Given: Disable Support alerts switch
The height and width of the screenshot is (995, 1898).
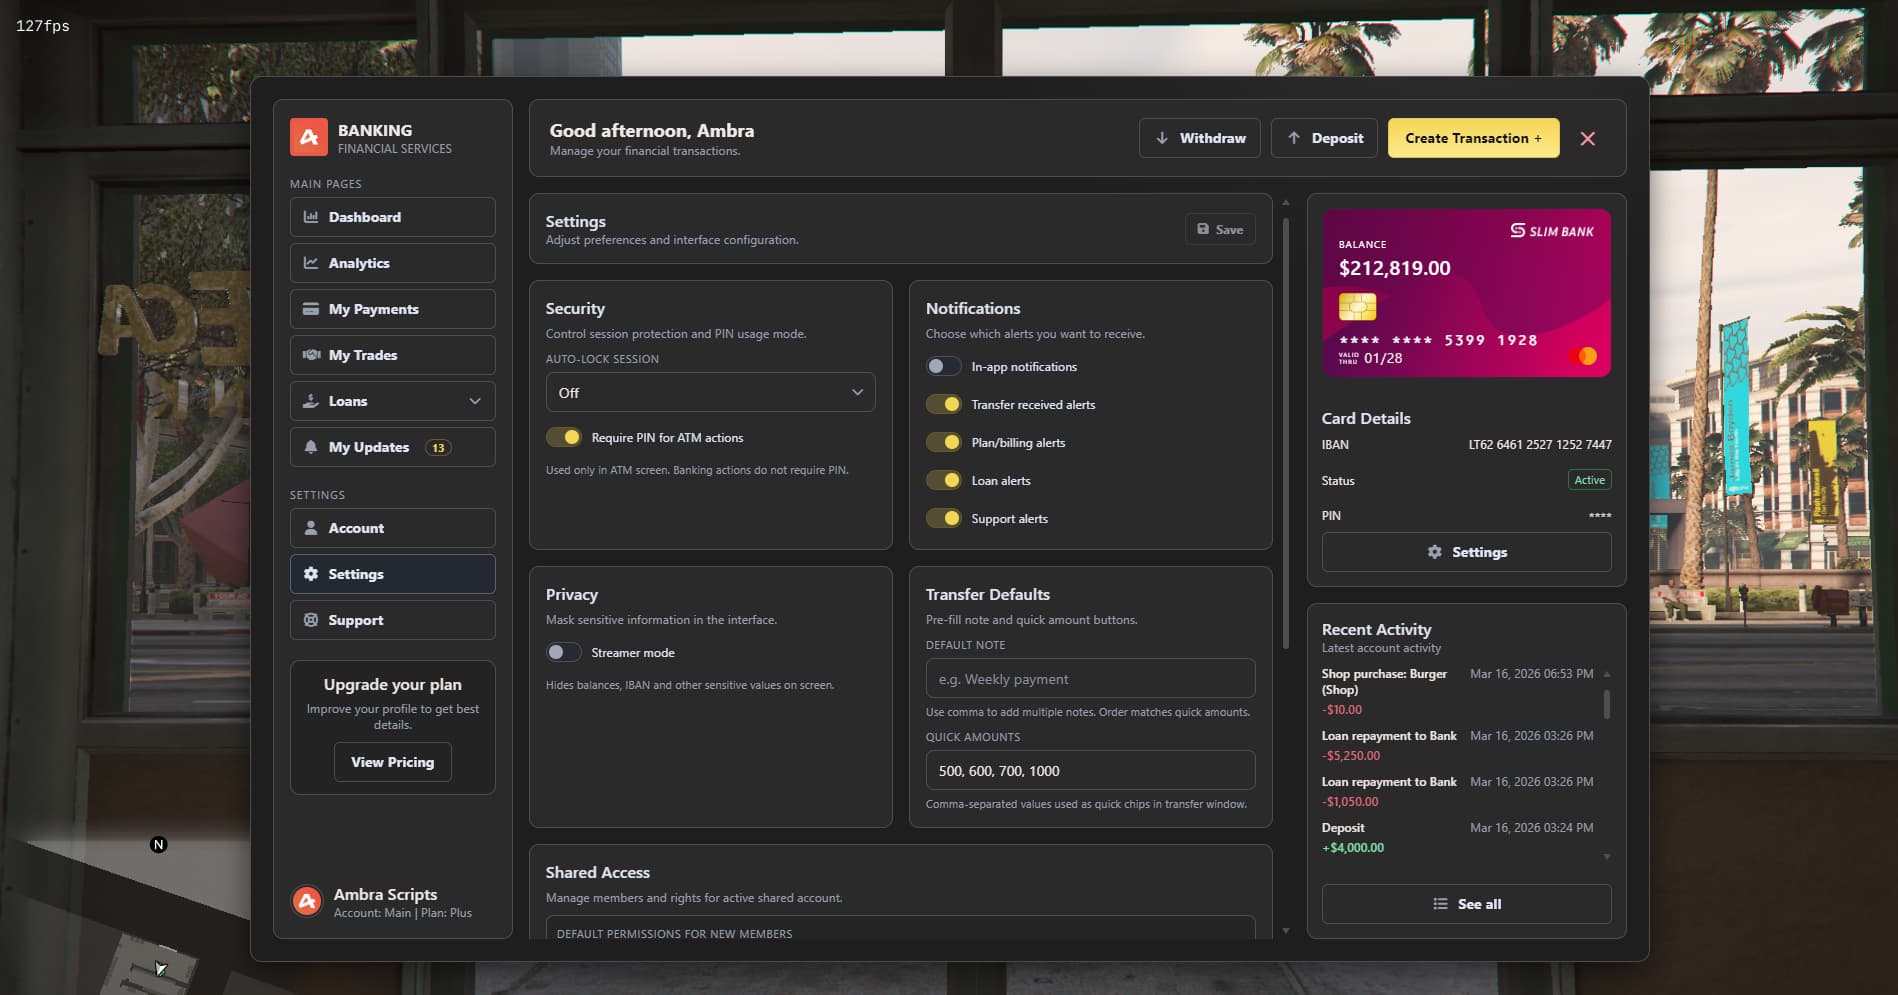Looking at the screenshot, I should pyautogui.click(x=944, y=518).
